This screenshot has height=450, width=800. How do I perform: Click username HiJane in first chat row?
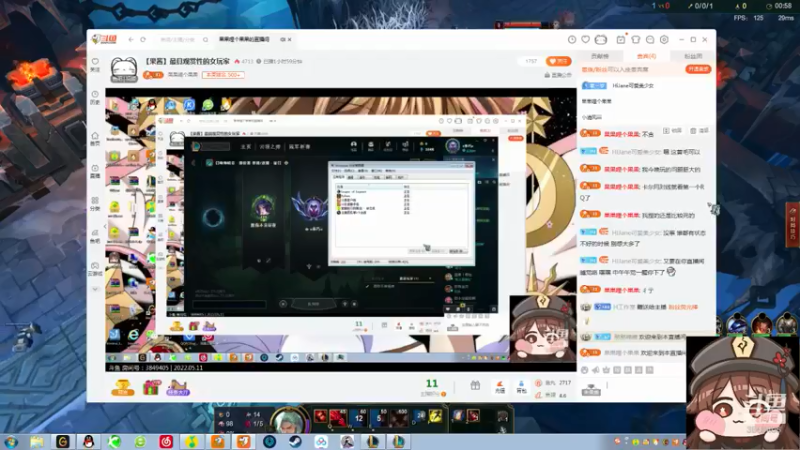tap(633, 86)
